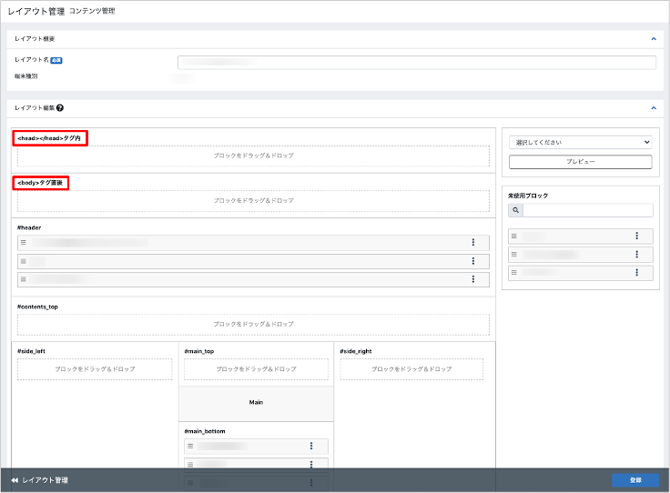Screen dimensions: 670x493
Task: Open kebab menu of first unused block
Action: coord(636,236)
